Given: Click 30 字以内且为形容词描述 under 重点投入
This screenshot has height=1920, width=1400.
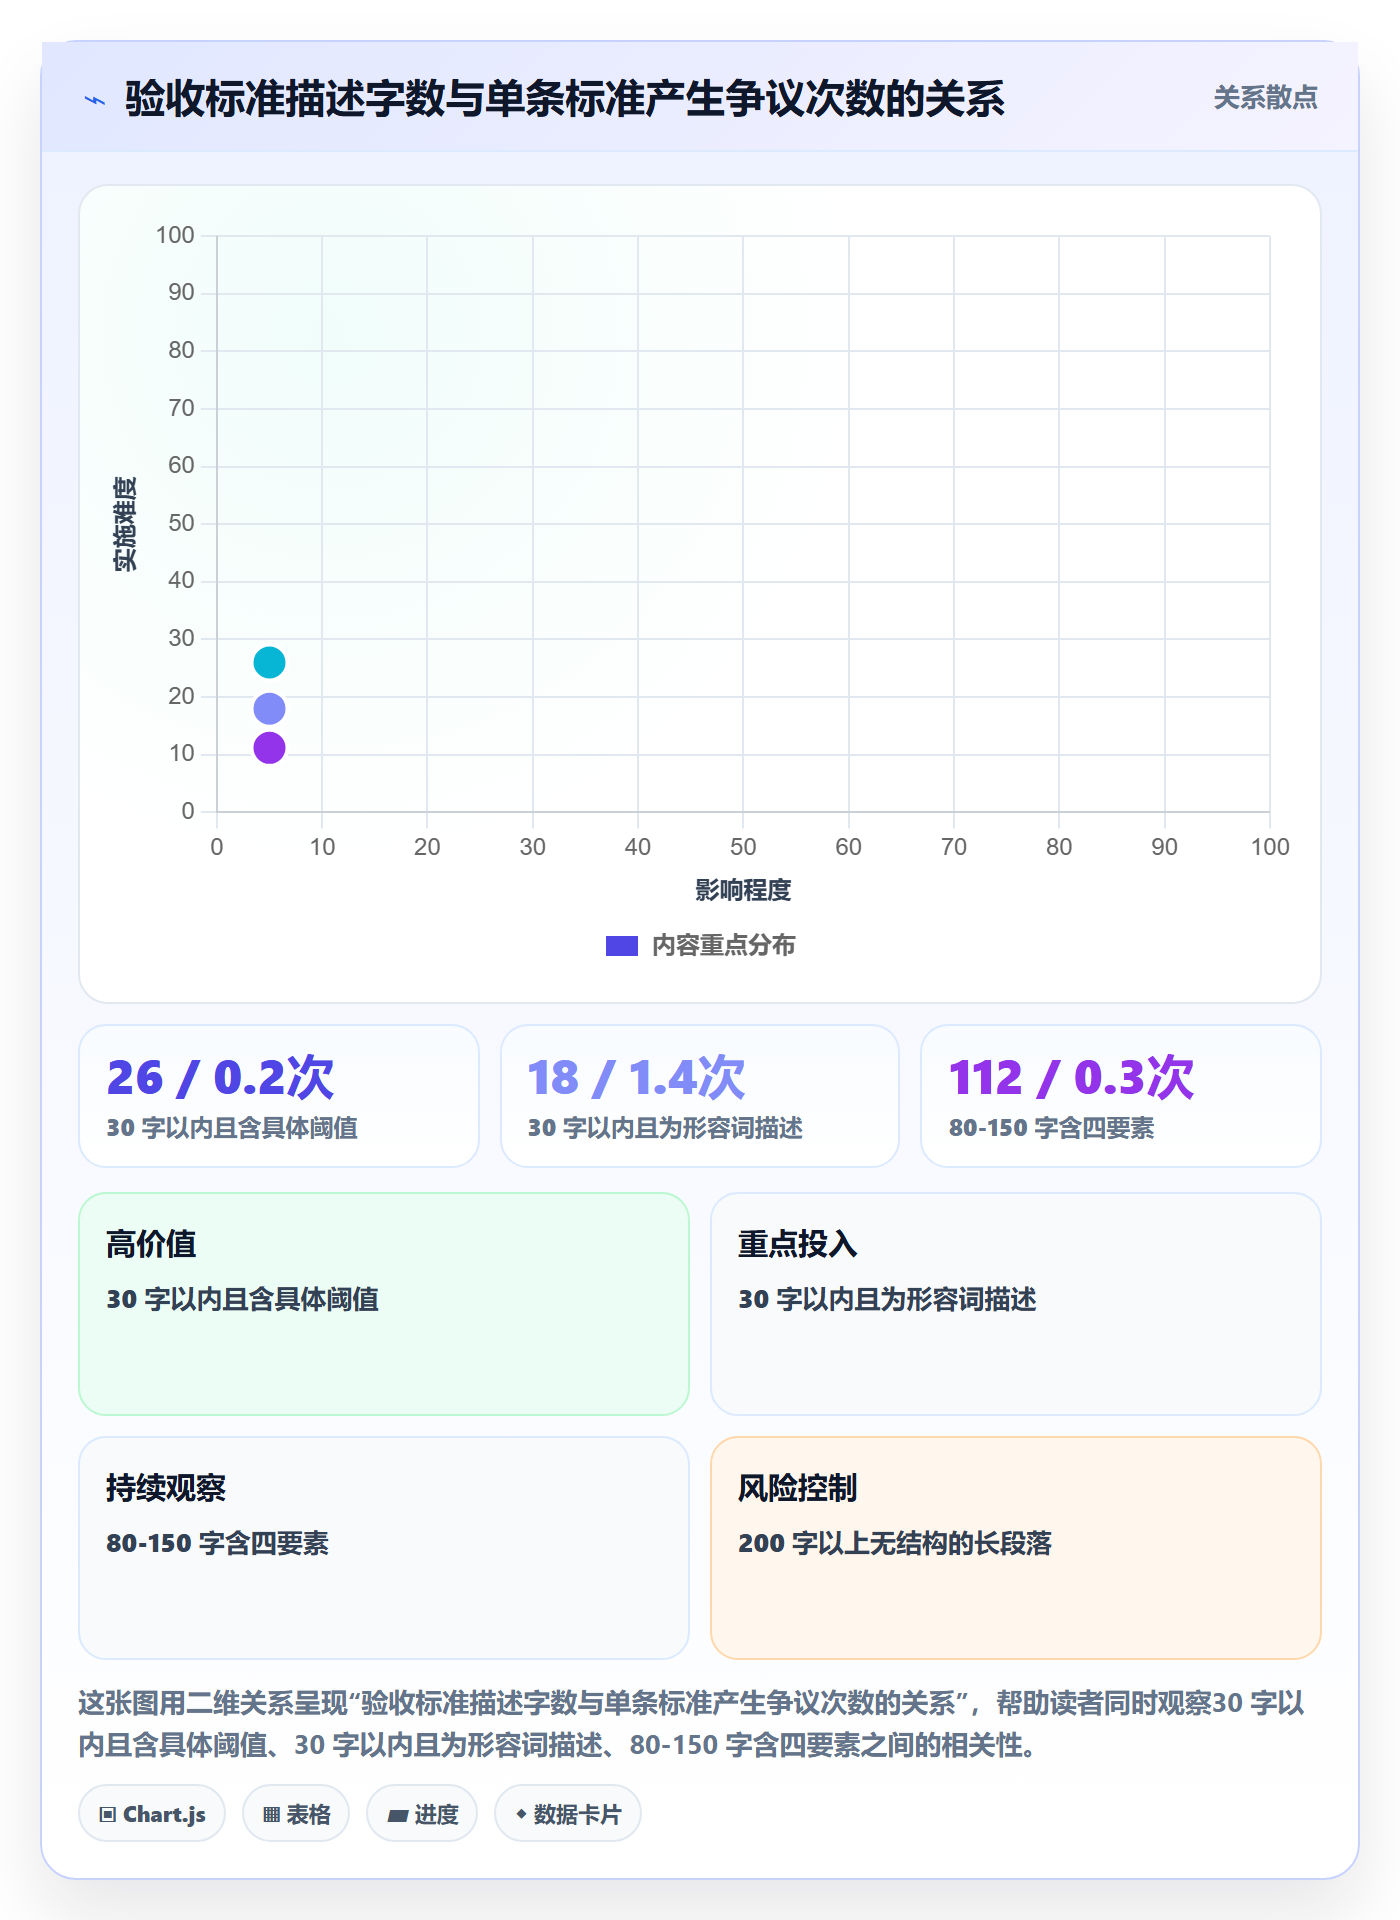Looking at the screenshot, I should 887,1299.
